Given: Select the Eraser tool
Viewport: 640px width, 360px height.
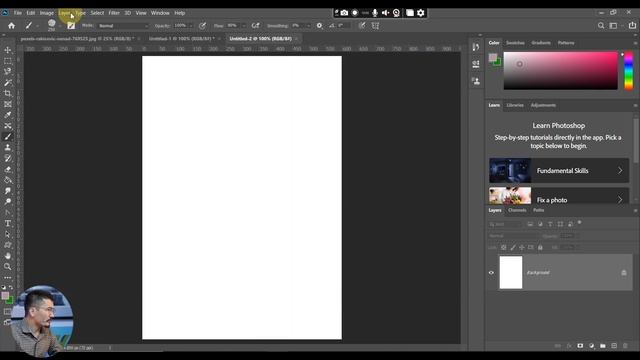Looking at the screenshot, I should (8, 169).
